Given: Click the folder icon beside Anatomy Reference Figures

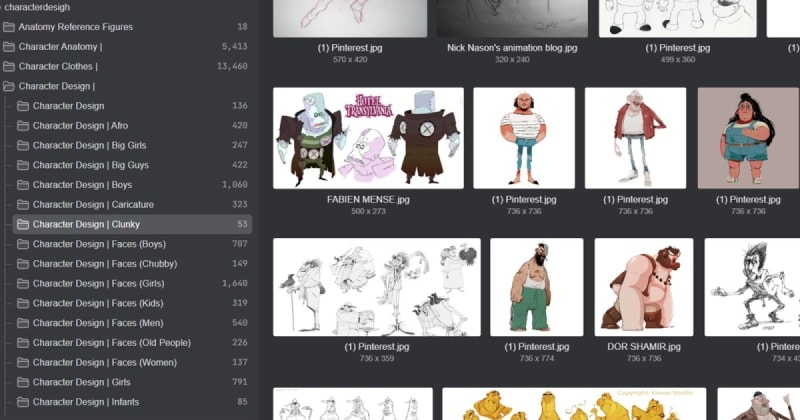Looking at the screenshot, I should (9, 27).
